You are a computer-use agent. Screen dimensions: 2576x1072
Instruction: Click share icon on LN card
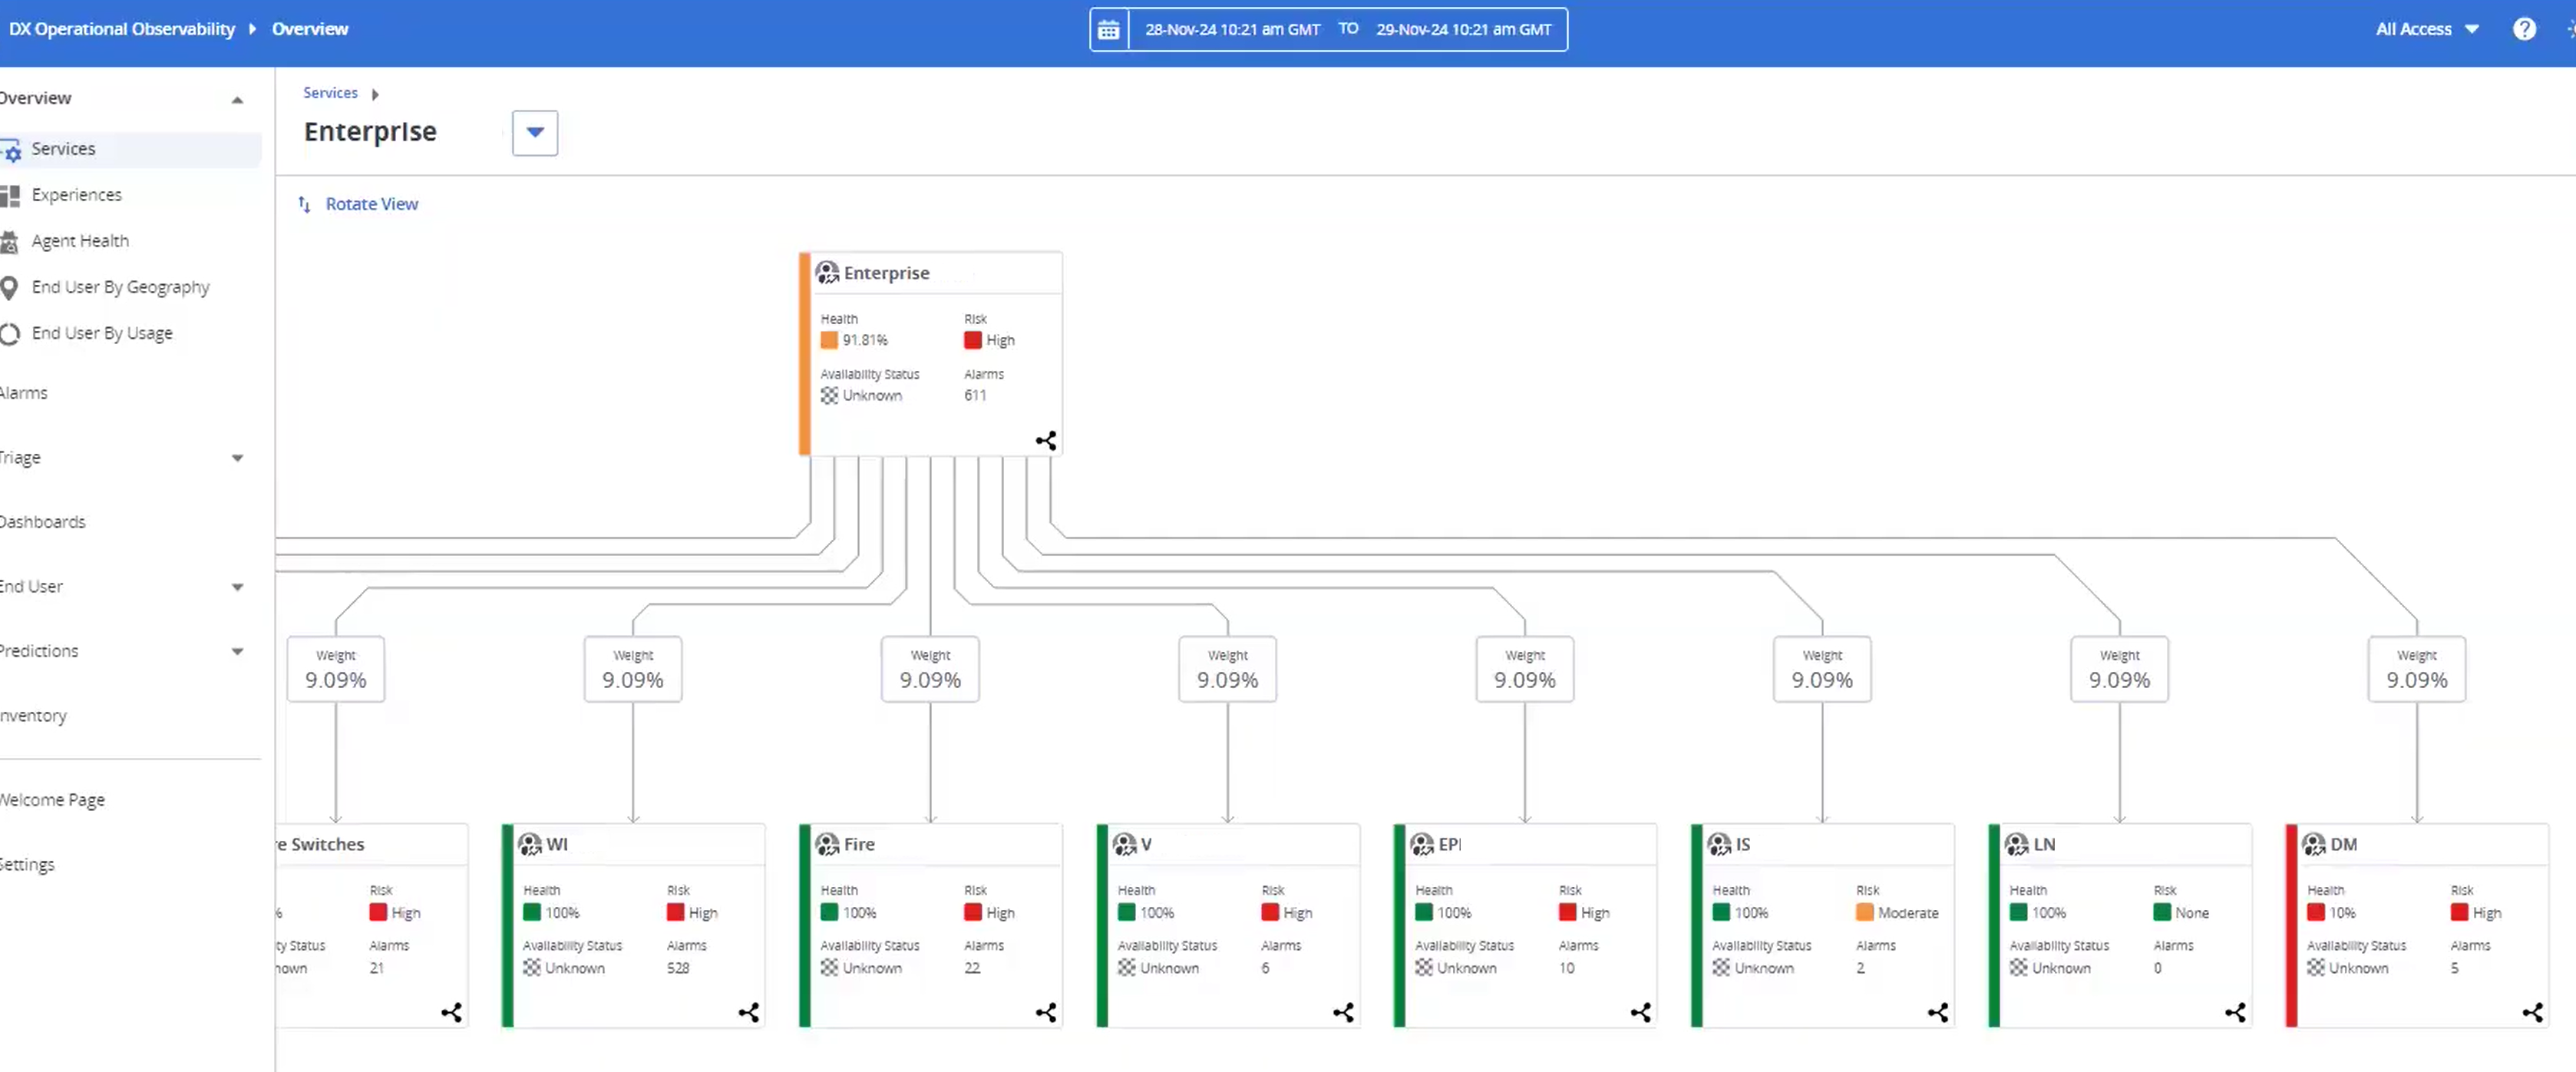point(2235,1013)
